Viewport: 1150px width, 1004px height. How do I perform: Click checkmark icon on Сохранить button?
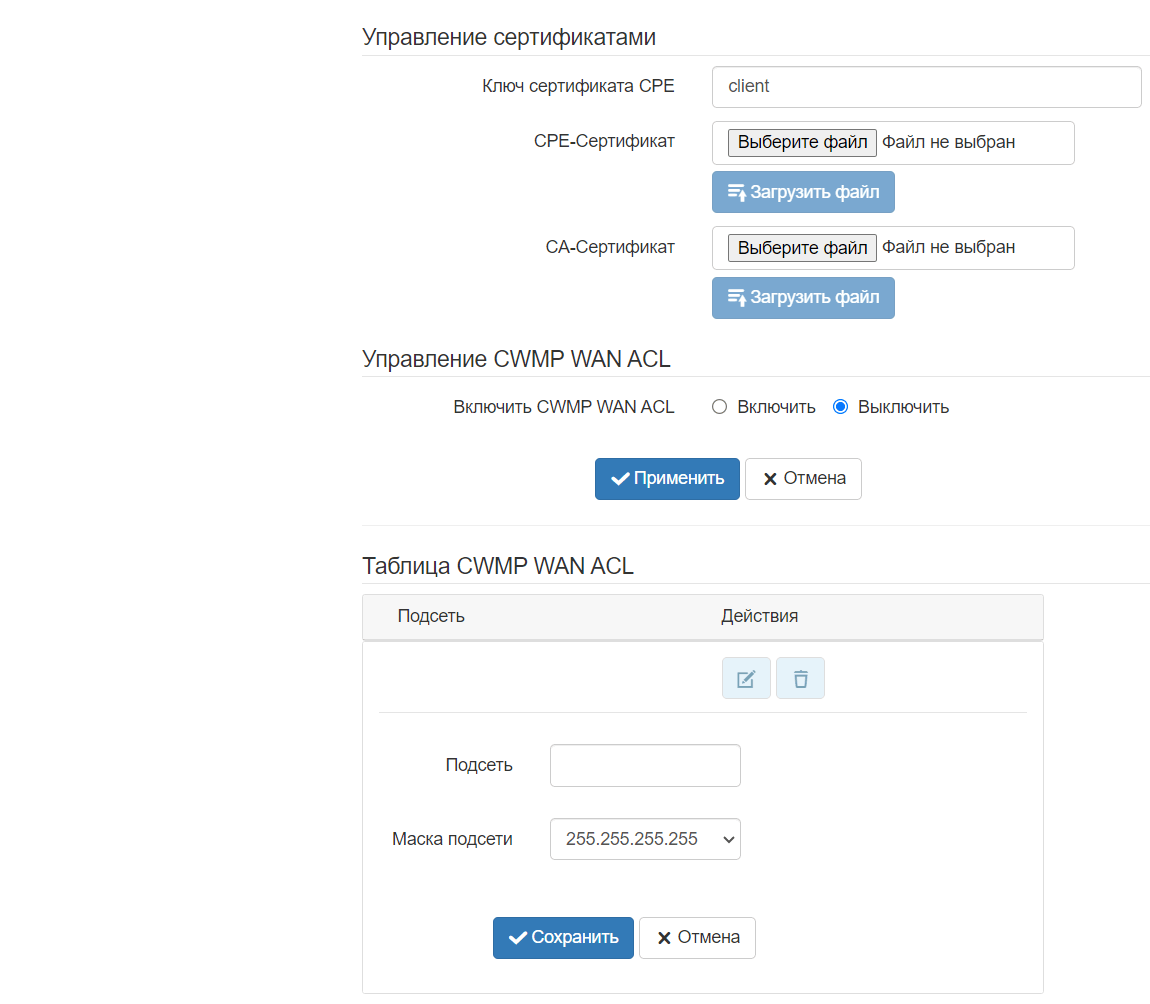coord(518,938)
